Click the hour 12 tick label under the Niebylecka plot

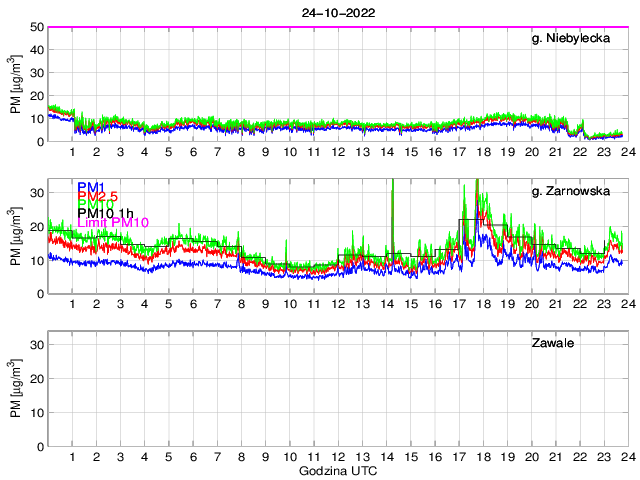coord(338,152)
